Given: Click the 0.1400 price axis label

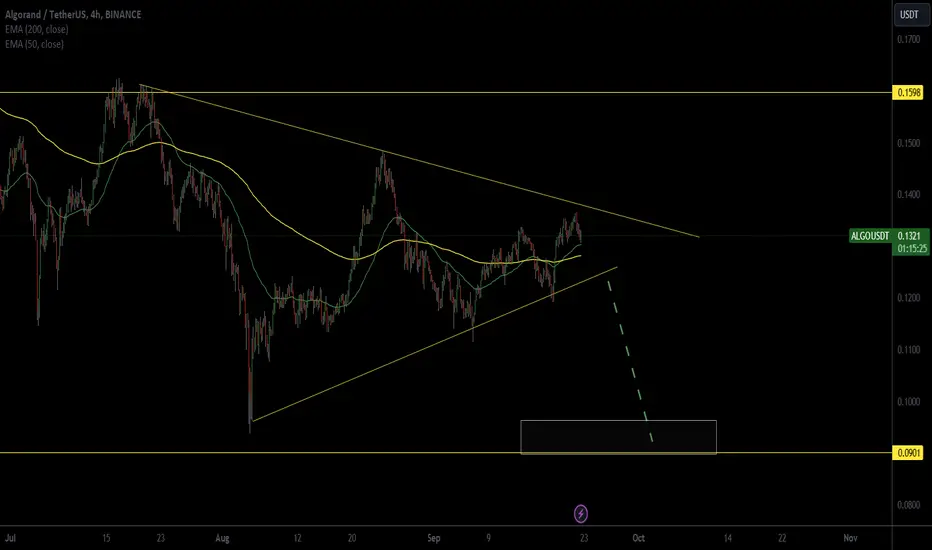Looking at the screenshot, I should [x=909, y=194].
